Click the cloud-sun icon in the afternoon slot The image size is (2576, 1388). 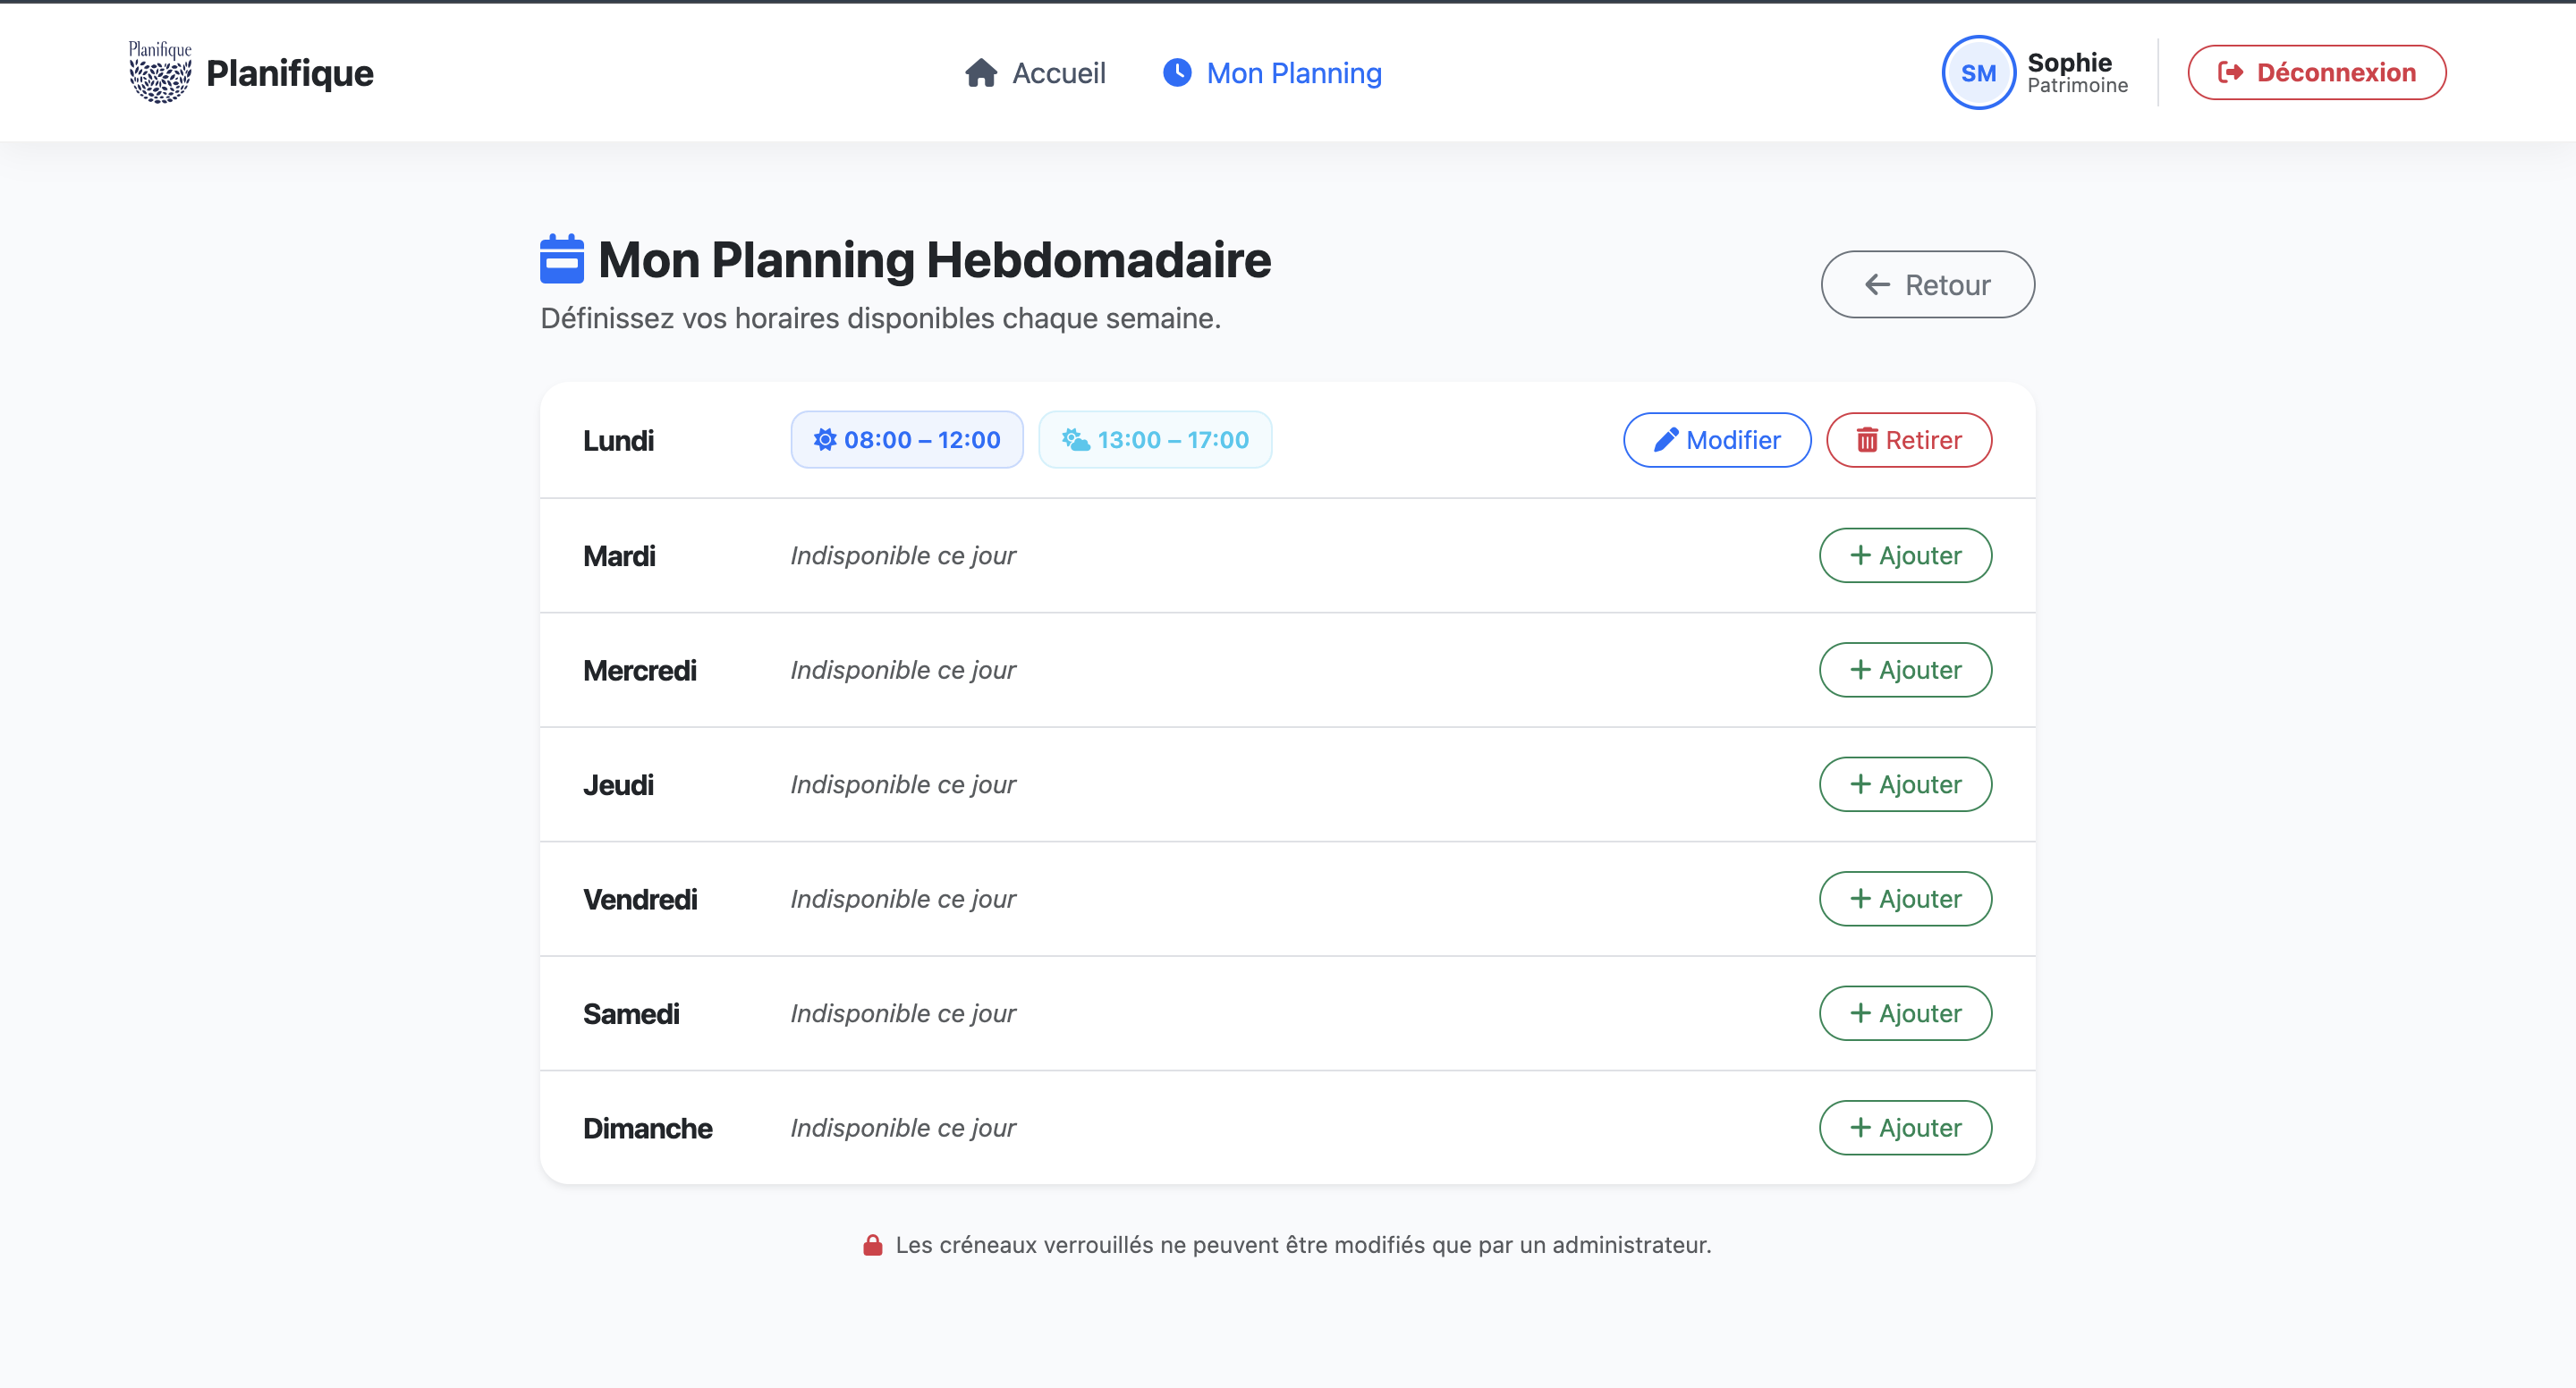(1075, 440)
